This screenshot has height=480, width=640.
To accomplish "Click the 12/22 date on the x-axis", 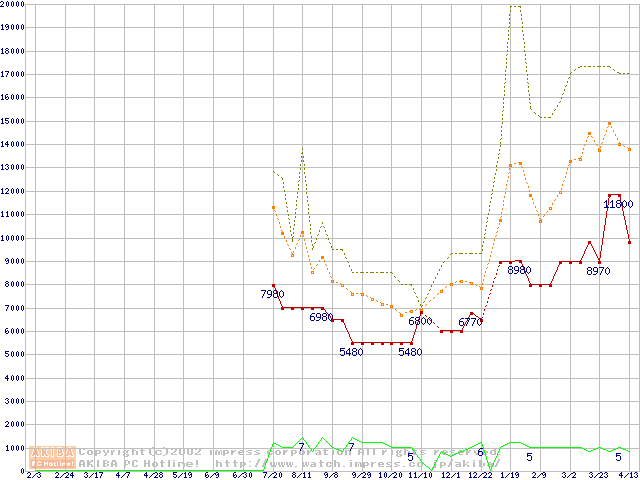I will (x=480, y=474).
